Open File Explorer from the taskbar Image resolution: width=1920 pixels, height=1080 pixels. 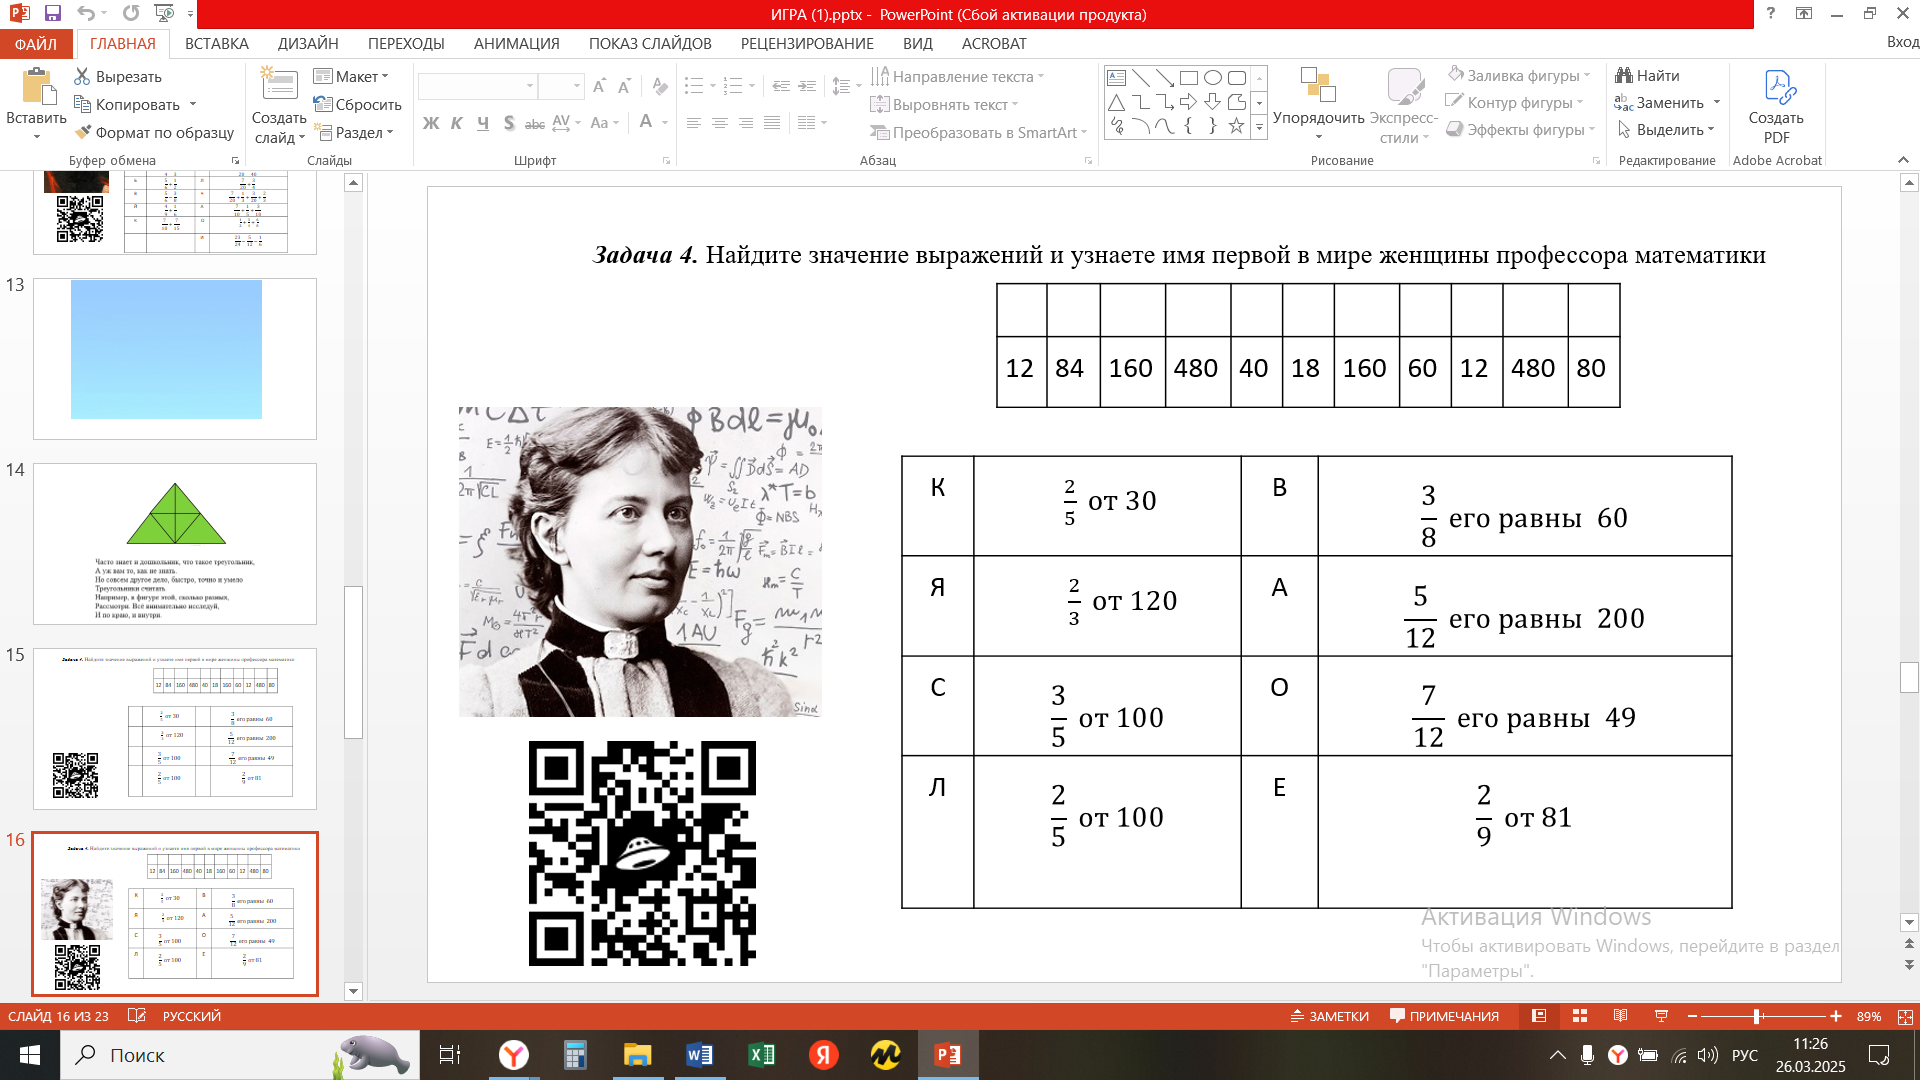pyautogui.click(x=637, y=1055)
